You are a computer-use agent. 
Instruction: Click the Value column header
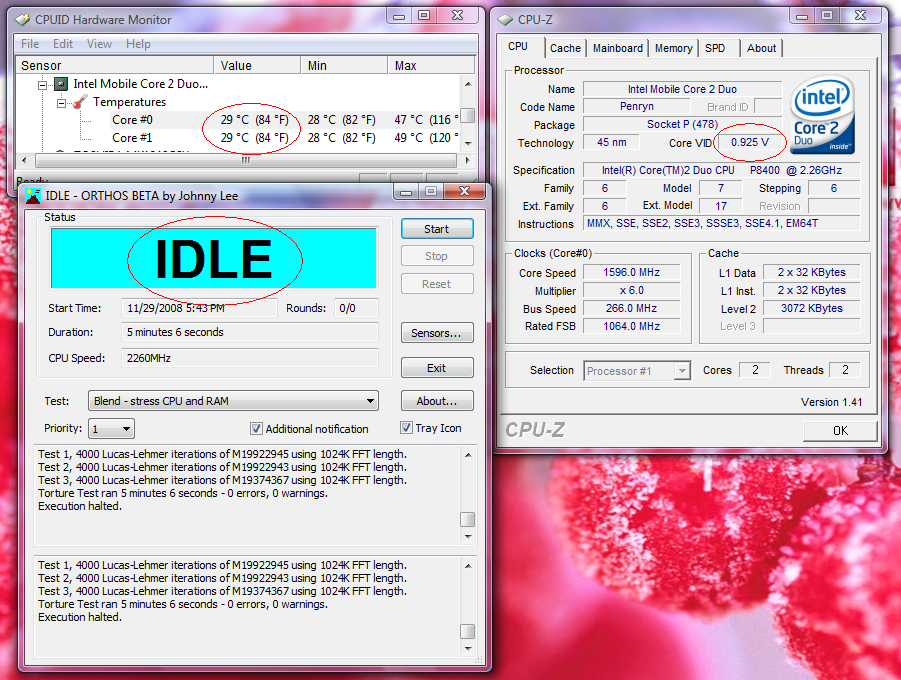coord(257,66)
